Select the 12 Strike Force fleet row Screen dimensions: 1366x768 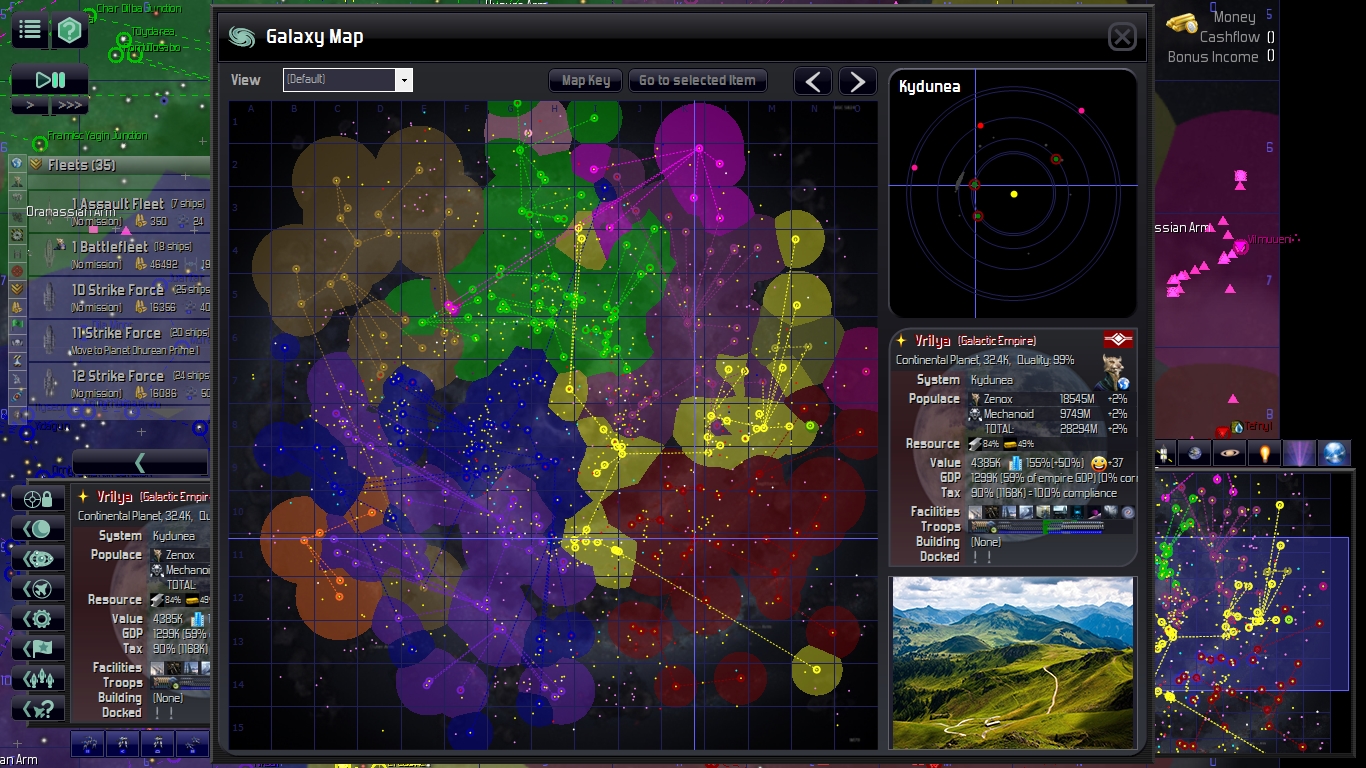119,383
